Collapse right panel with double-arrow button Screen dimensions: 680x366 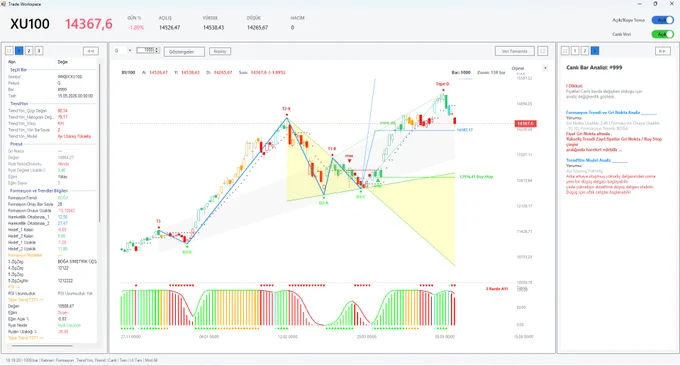point(662,51)
